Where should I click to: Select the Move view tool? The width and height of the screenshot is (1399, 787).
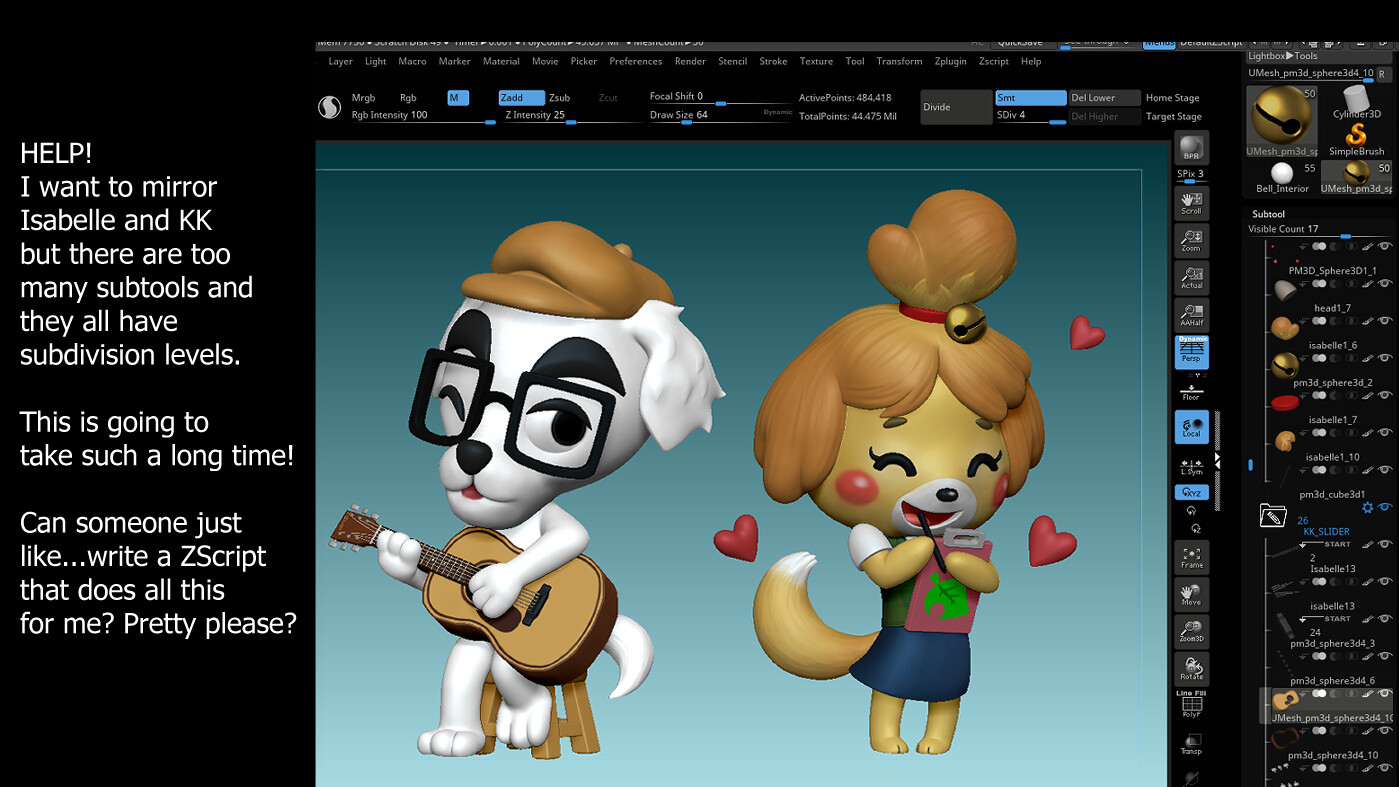(1191, 595)
